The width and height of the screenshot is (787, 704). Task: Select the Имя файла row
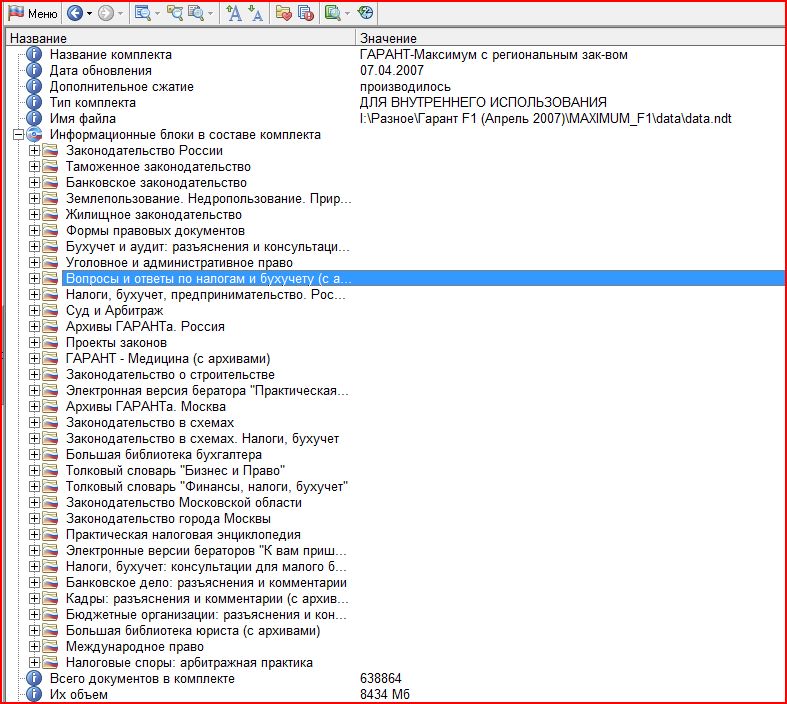[x=82, y=118]
